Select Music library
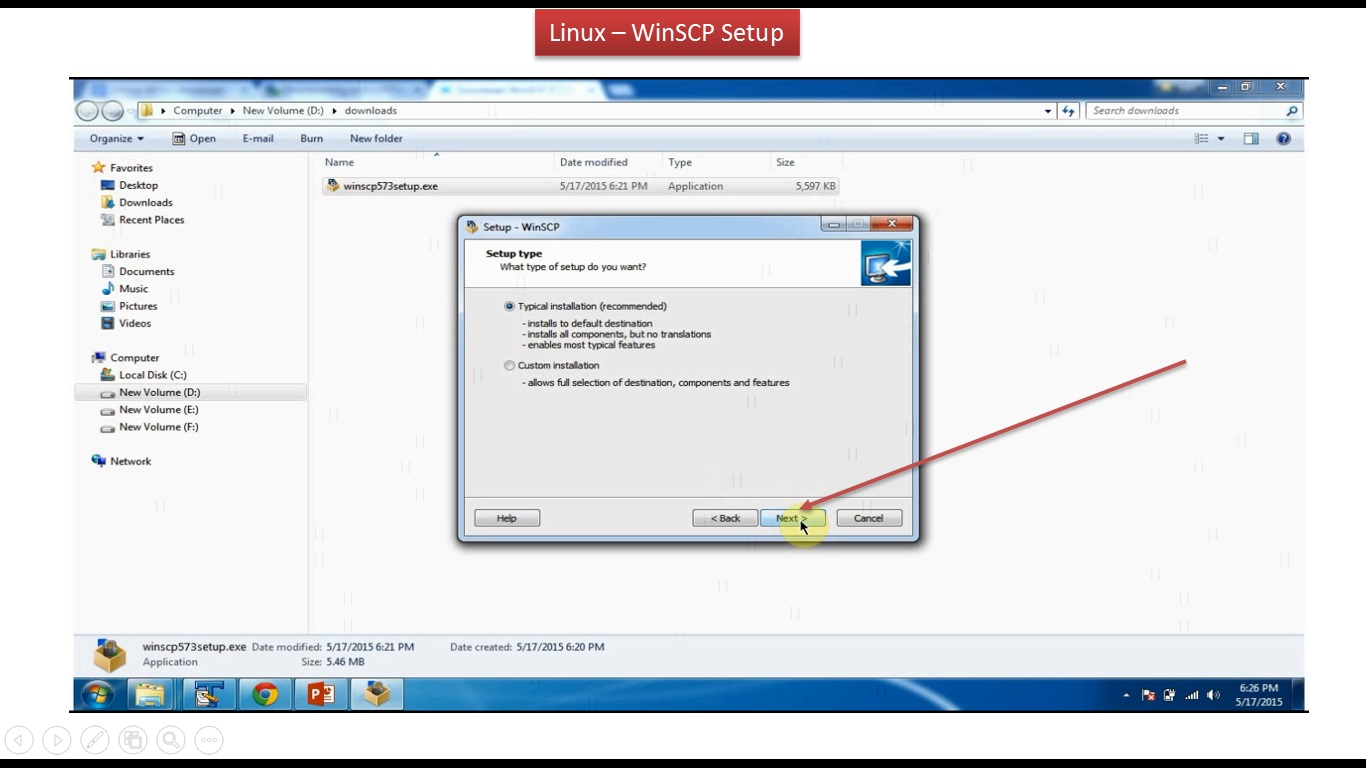1366x768 pixels. click(124, 288)
